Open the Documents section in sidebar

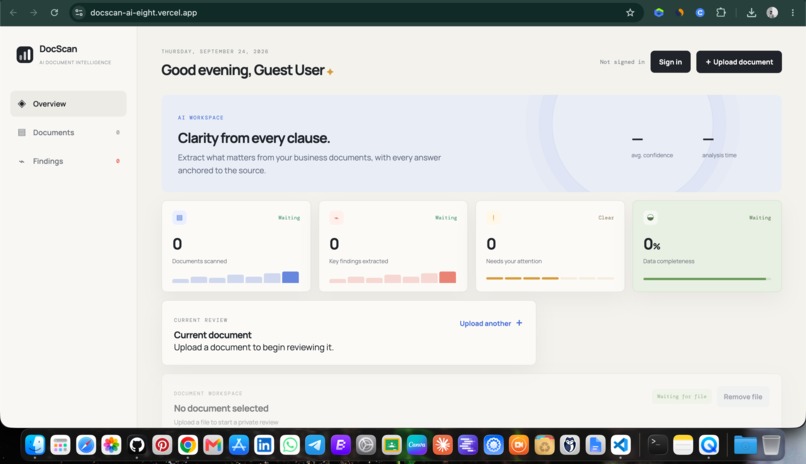tap(68, 133)
